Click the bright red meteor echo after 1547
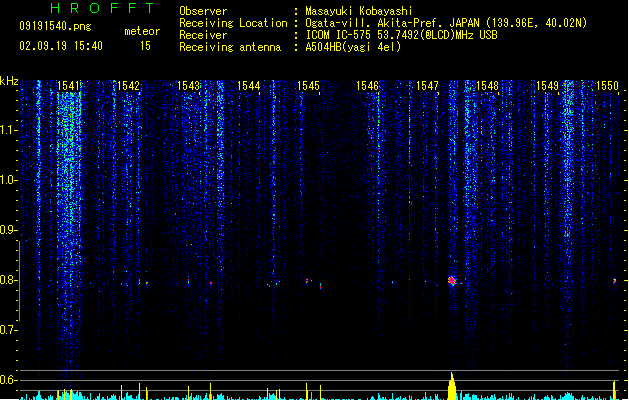Screen dimensions: 629x400 tap(452, 280)
